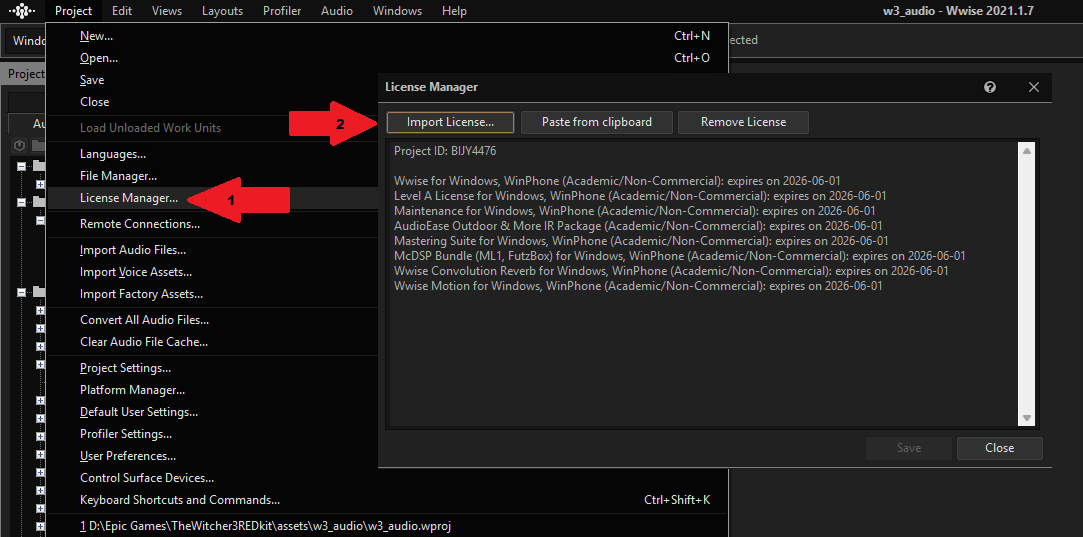Click the Close button in License Manager
The image size is (1083, 537).
(x=999, y=449)
